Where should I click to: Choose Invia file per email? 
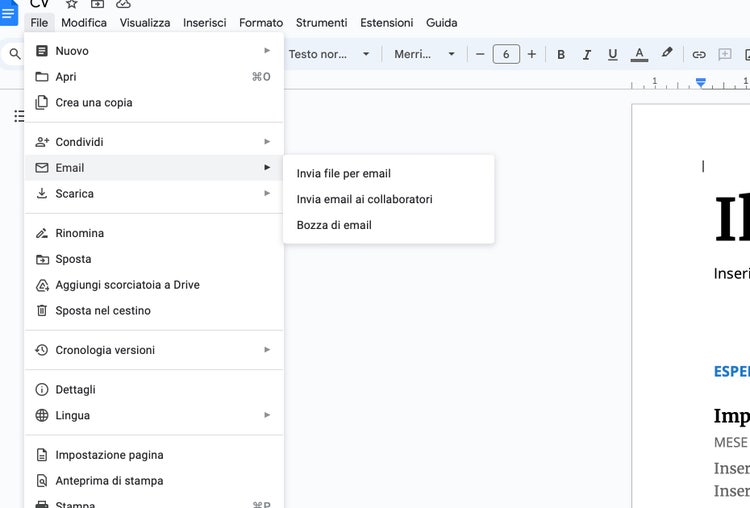coord(344,173)
